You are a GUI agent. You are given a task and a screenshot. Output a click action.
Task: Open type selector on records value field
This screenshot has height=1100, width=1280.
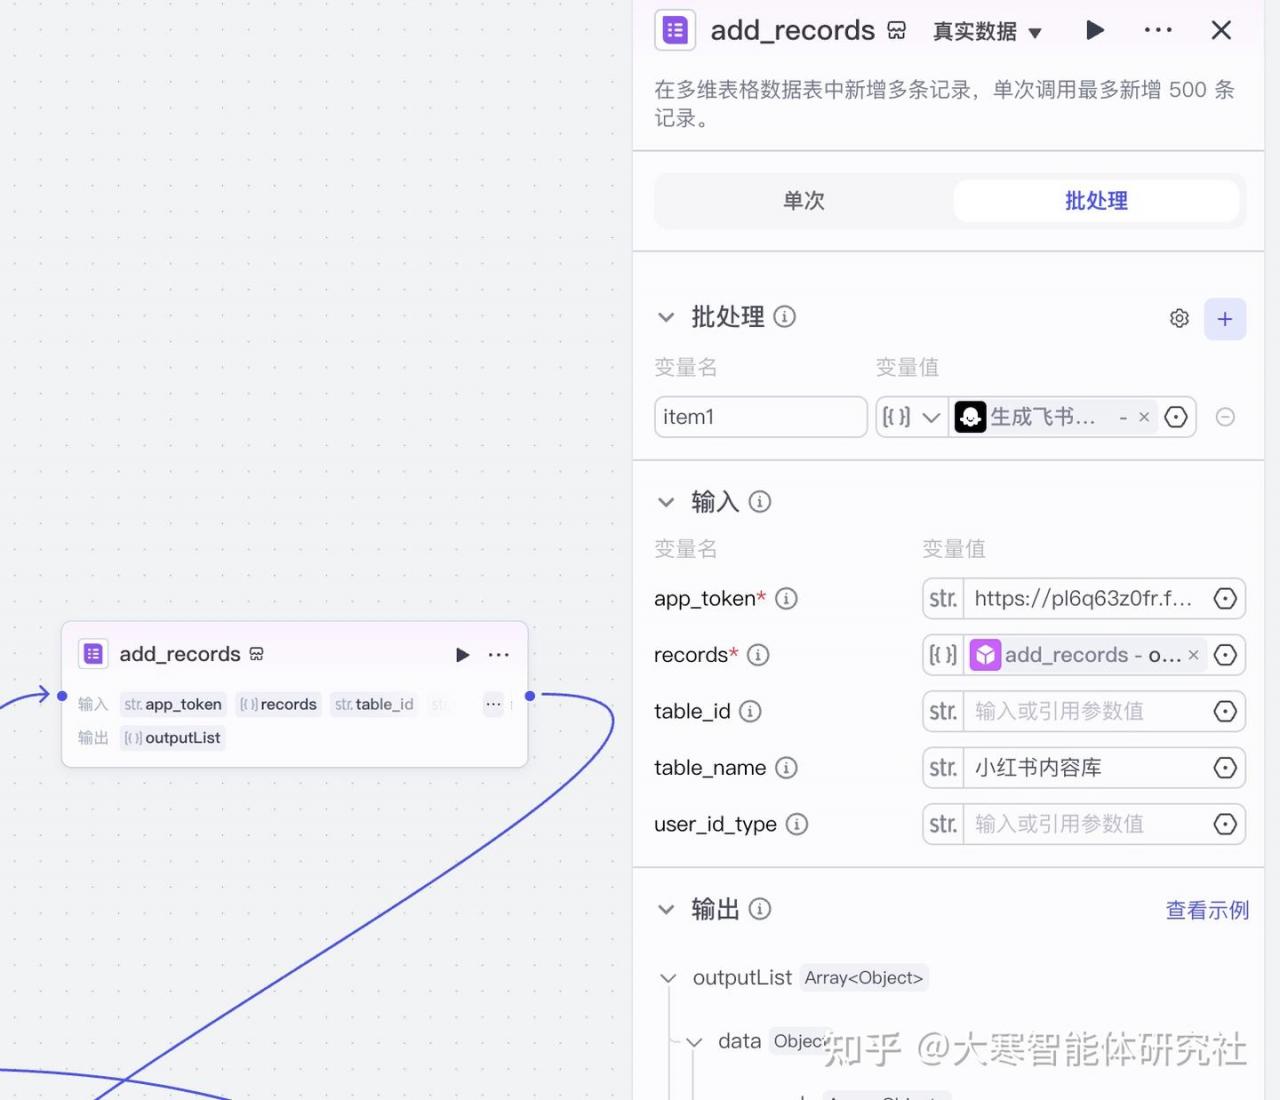(943, 655)
